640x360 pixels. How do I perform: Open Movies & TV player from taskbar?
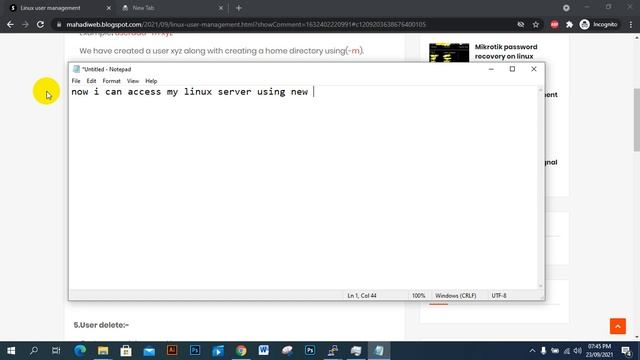218,351
